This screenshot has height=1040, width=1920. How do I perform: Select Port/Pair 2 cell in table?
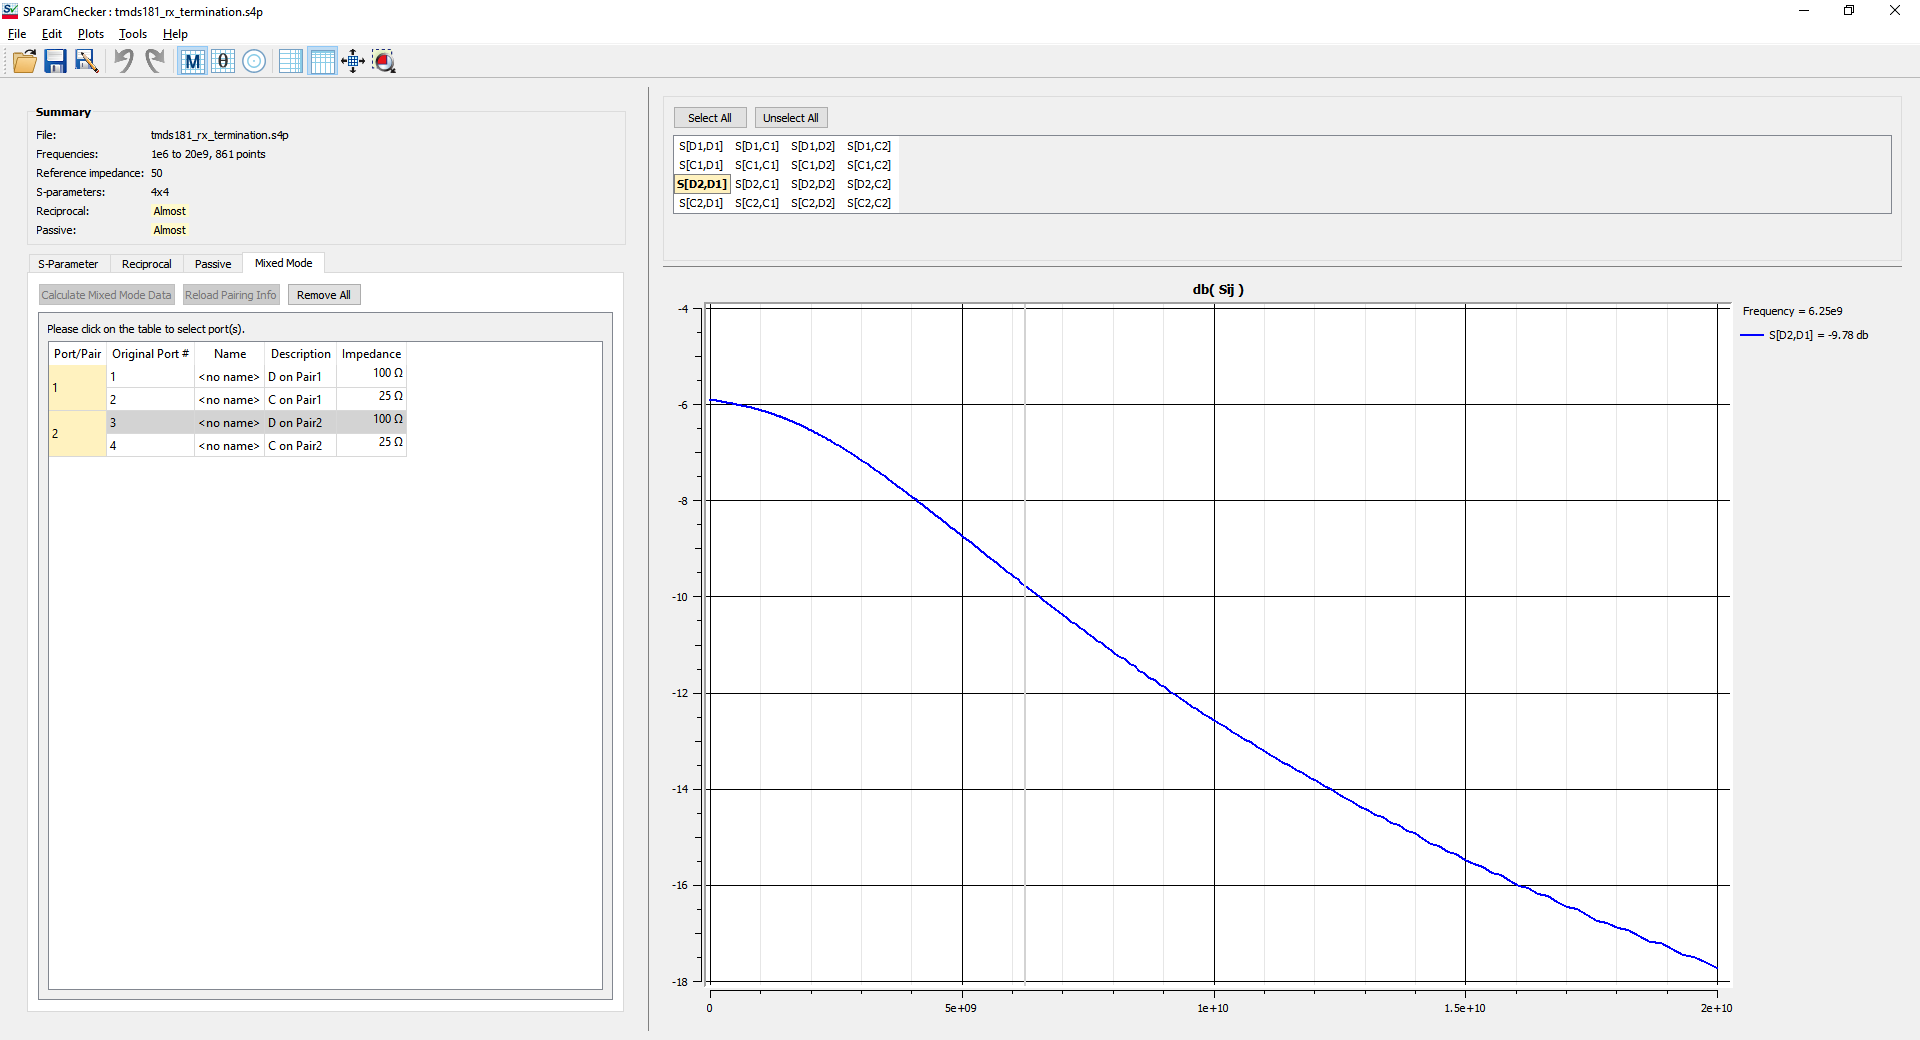point(78,434)
